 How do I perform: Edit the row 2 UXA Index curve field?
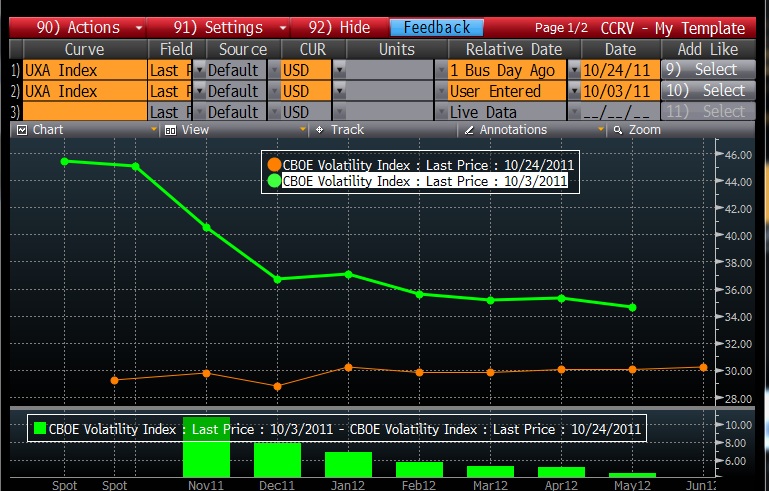point(85,91)
